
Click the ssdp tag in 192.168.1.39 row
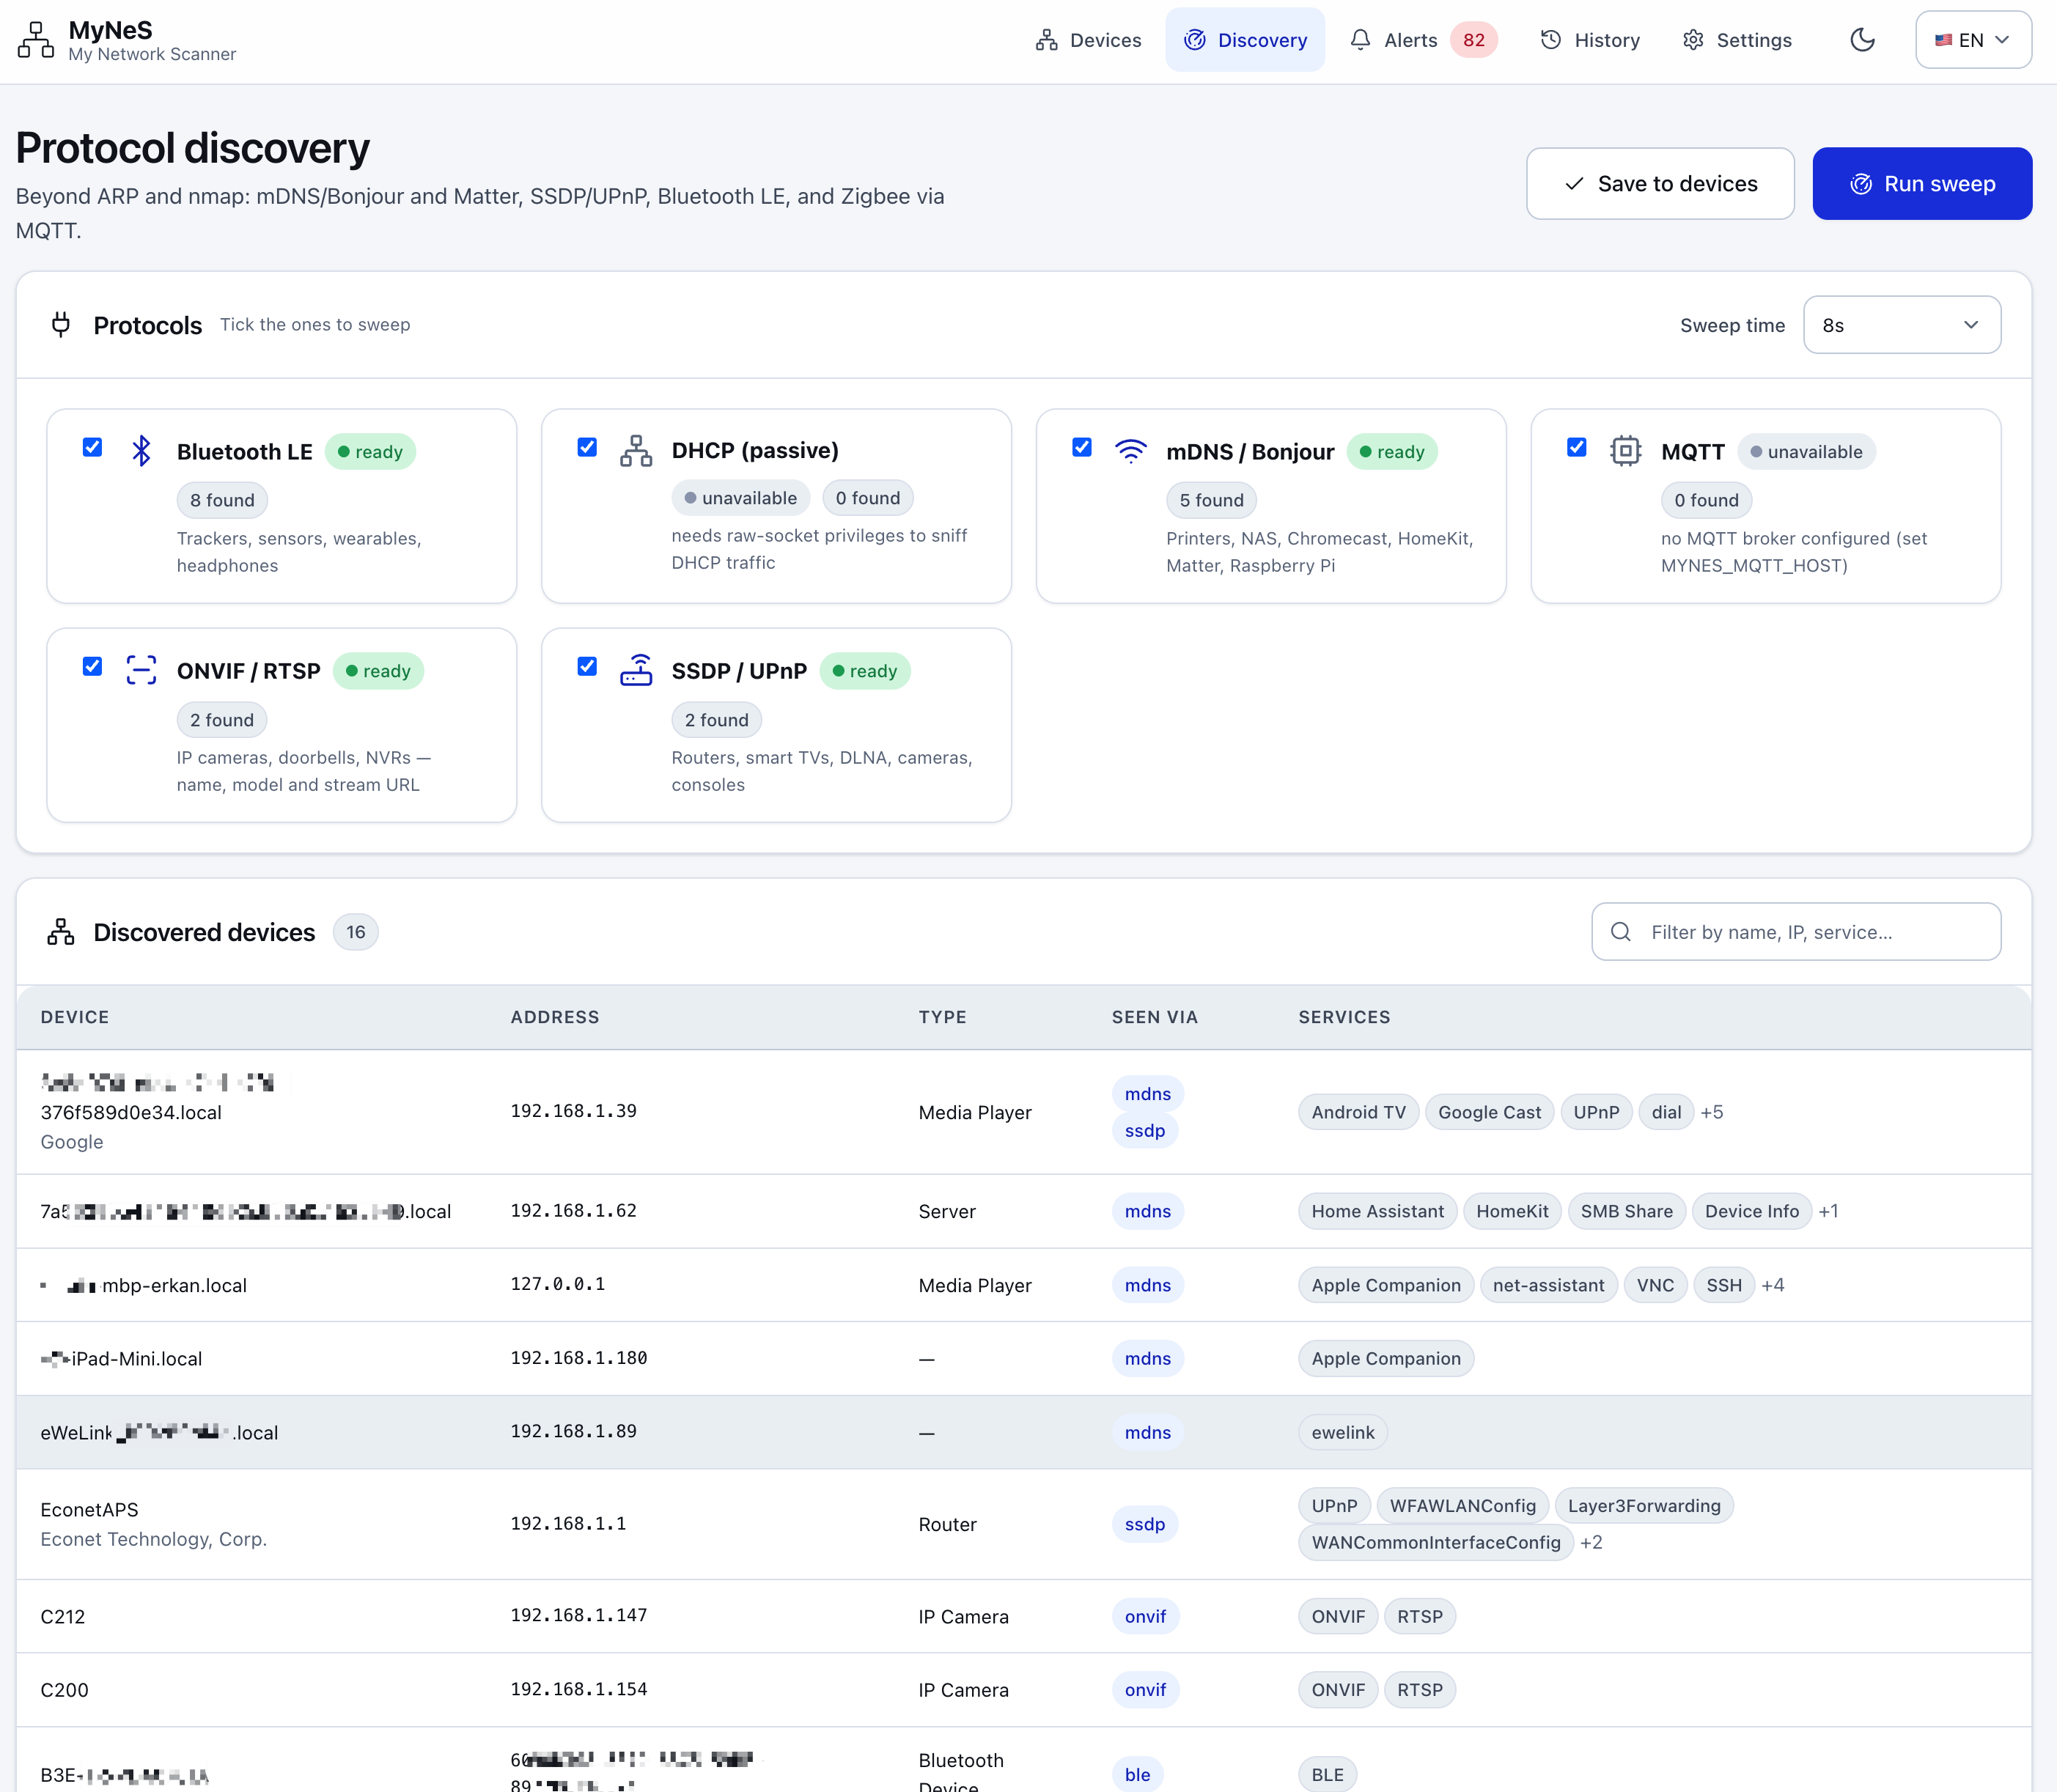tap(1145, 1131)
